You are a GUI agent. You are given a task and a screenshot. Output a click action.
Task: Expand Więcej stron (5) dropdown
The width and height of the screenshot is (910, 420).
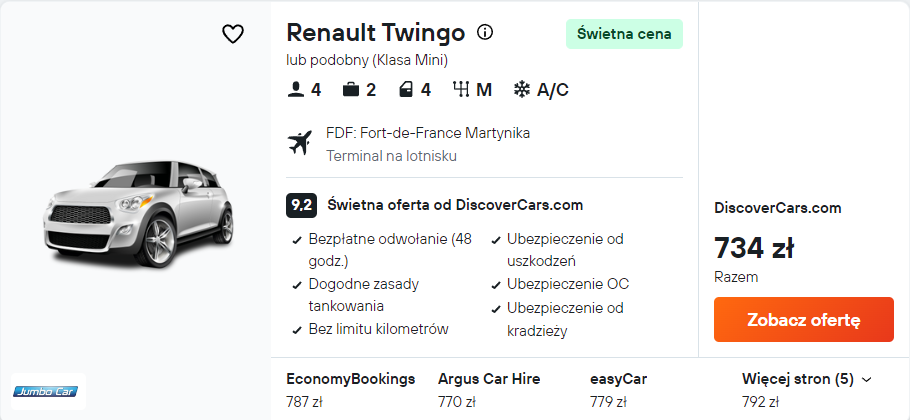click(x=807, y=380)
